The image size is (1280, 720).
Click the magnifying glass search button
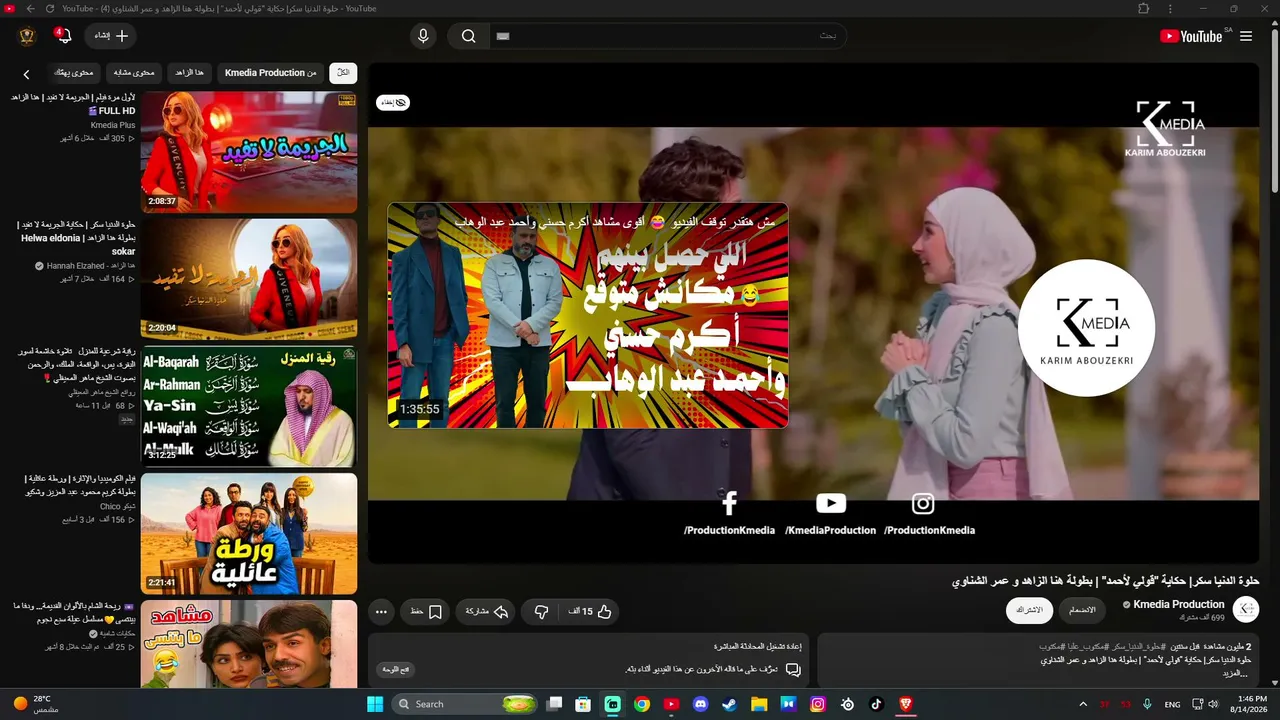468,36
